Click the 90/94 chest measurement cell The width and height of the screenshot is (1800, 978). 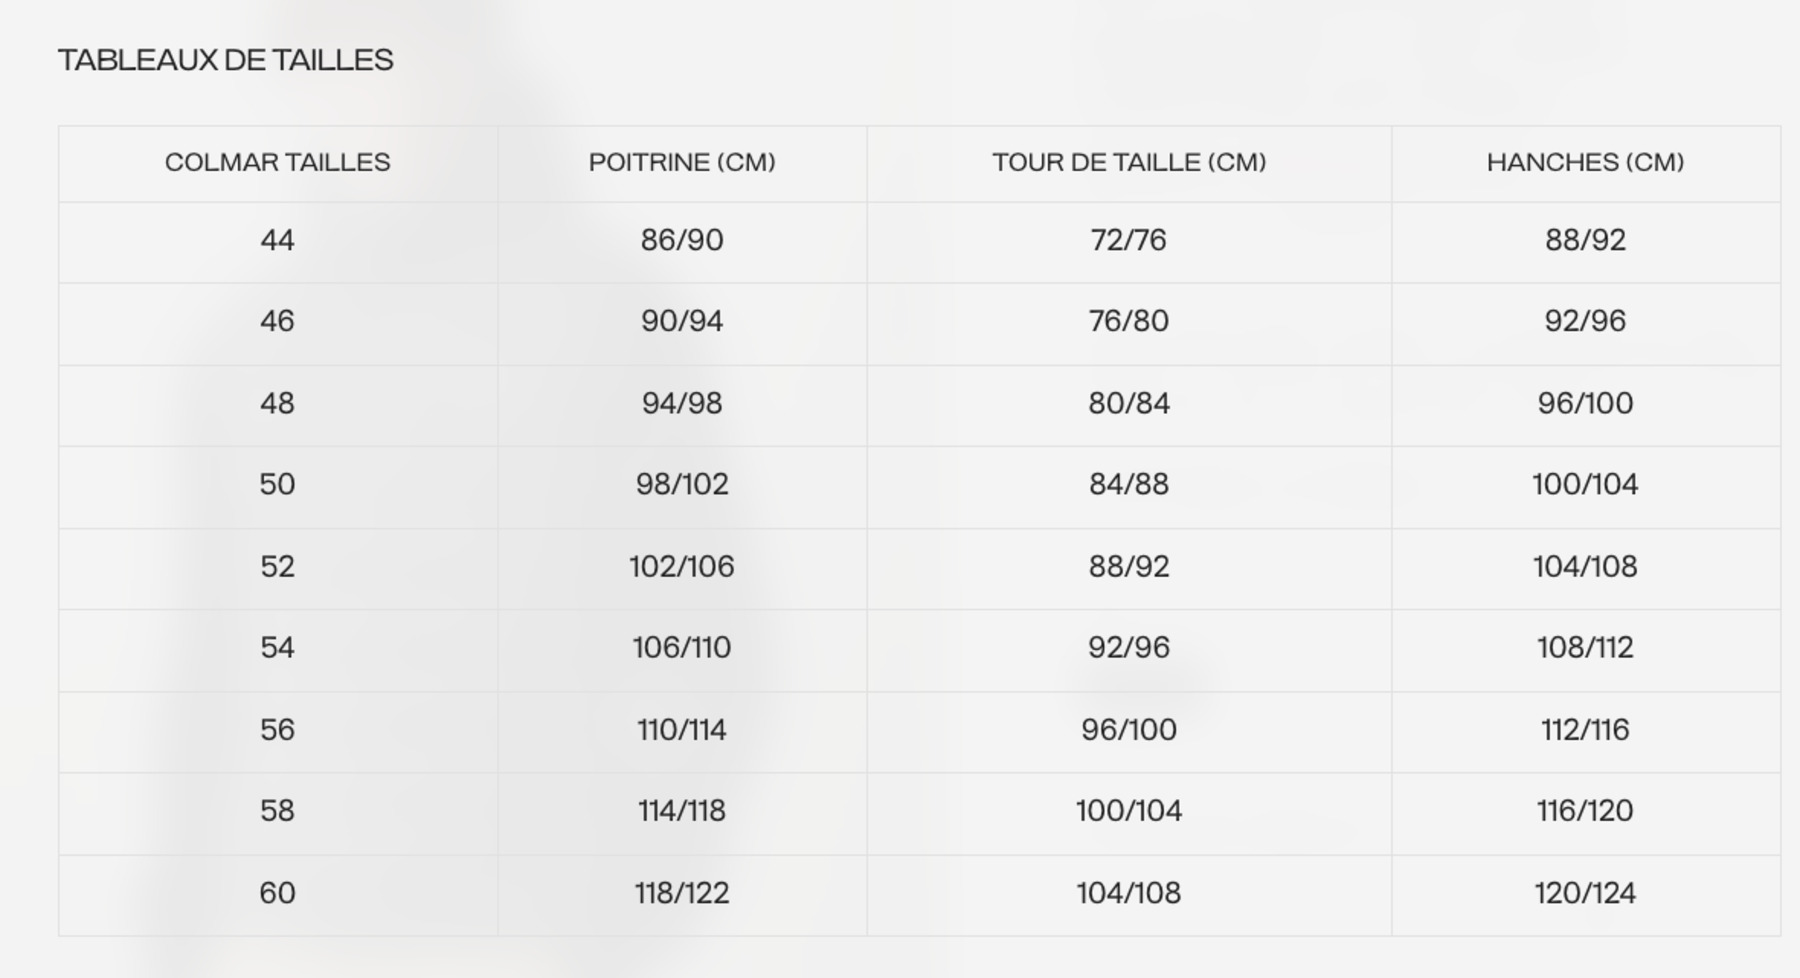(x=682, y=322)
